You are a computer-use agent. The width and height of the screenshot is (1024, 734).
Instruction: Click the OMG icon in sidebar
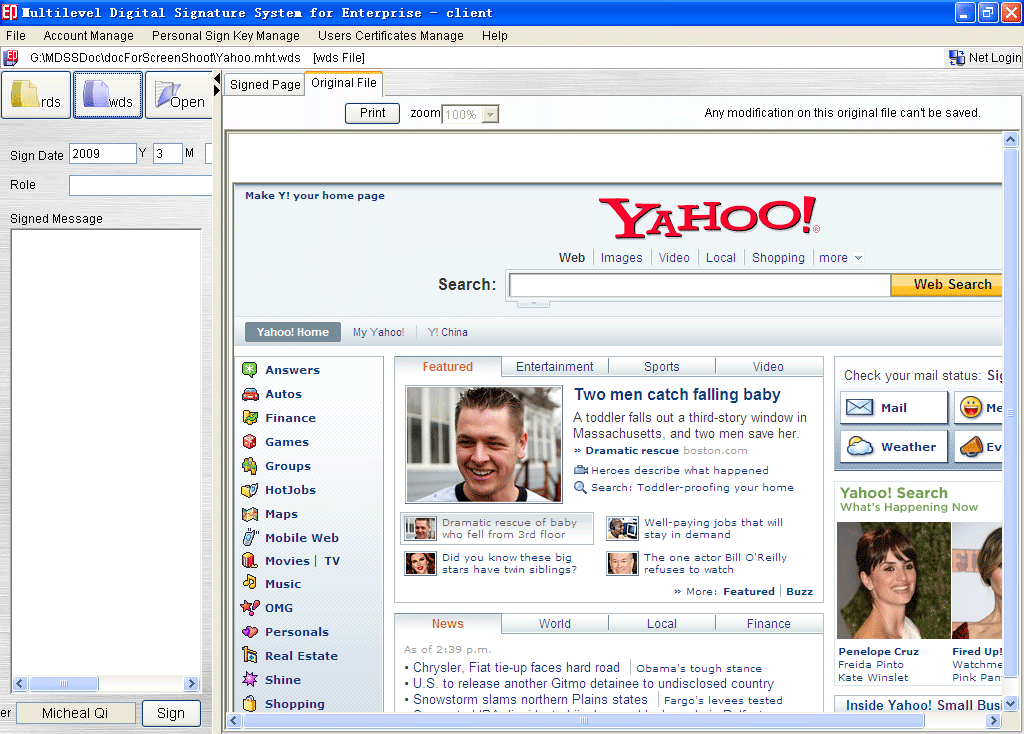(249, 607)
